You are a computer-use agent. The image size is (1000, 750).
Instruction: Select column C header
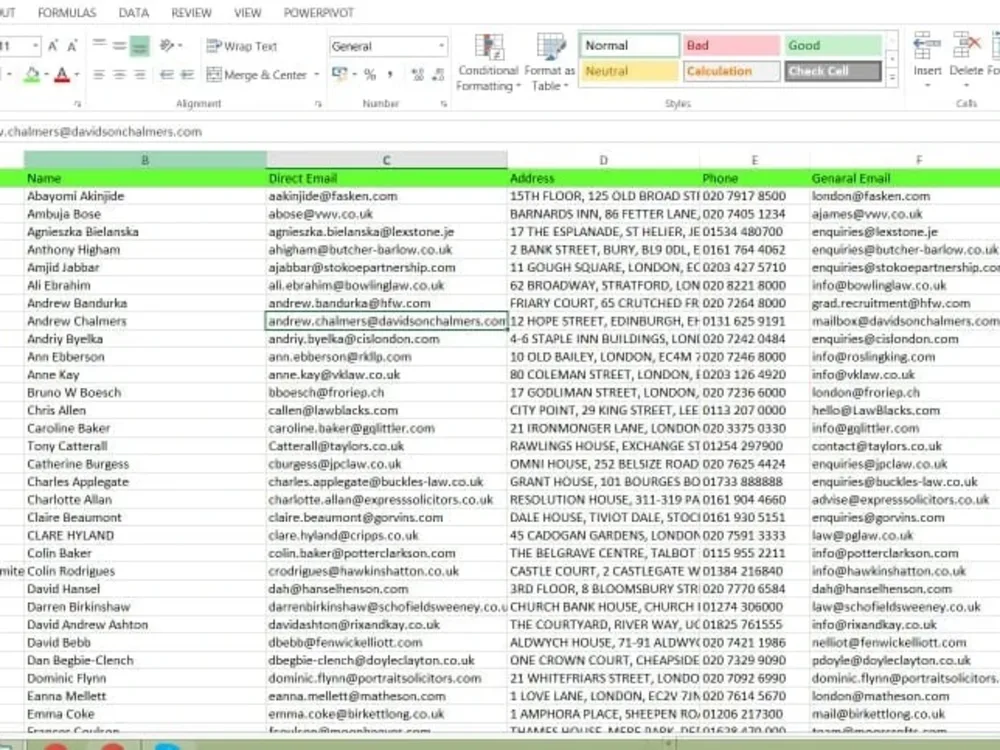tap(386, 160)
